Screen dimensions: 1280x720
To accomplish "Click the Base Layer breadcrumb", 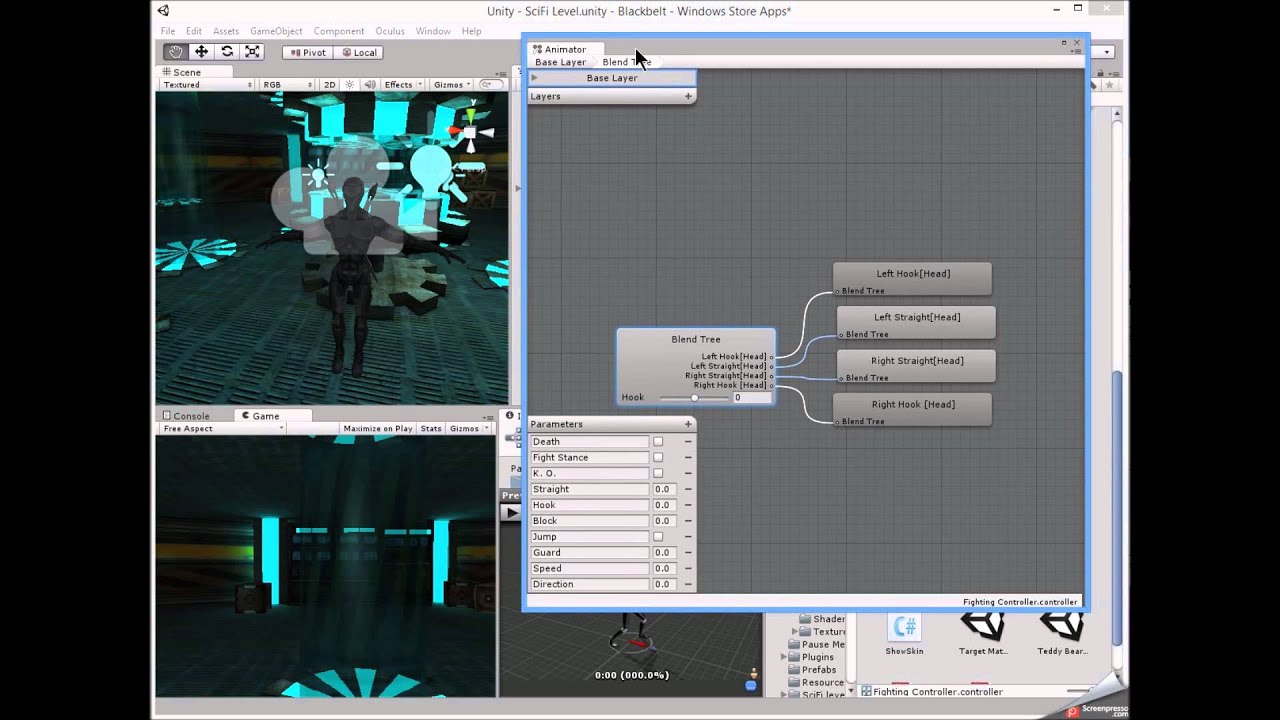I will click(560, 62).
